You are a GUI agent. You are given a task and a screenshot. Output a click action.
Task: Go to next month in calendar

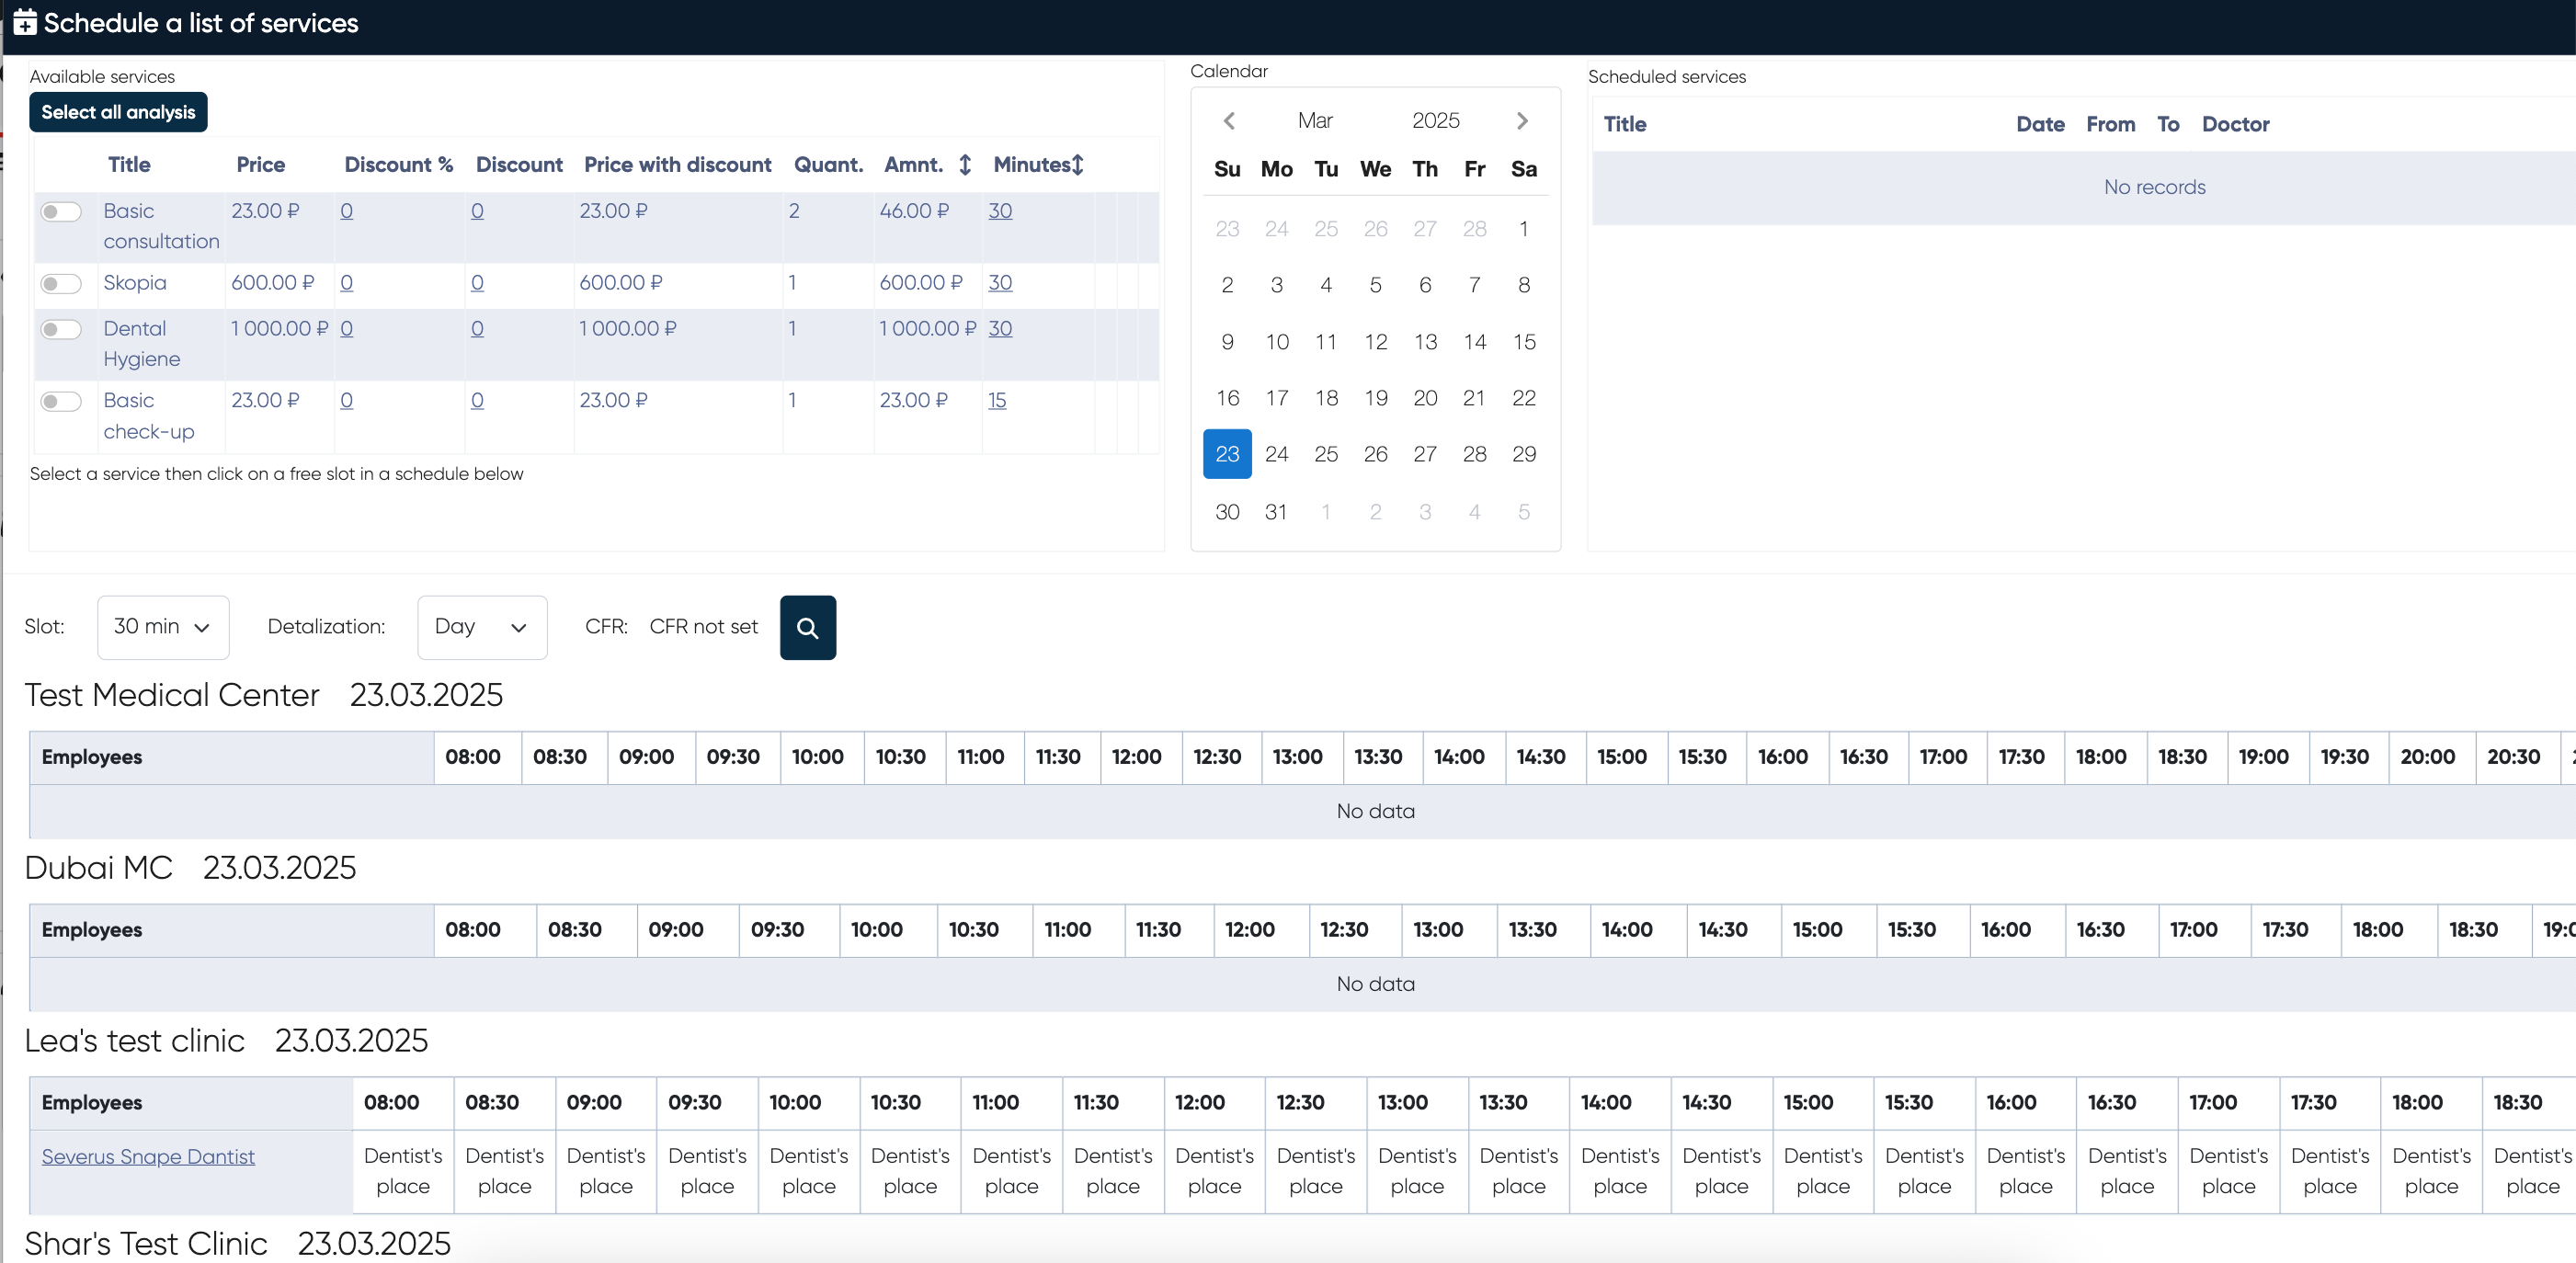point(1522,121)
